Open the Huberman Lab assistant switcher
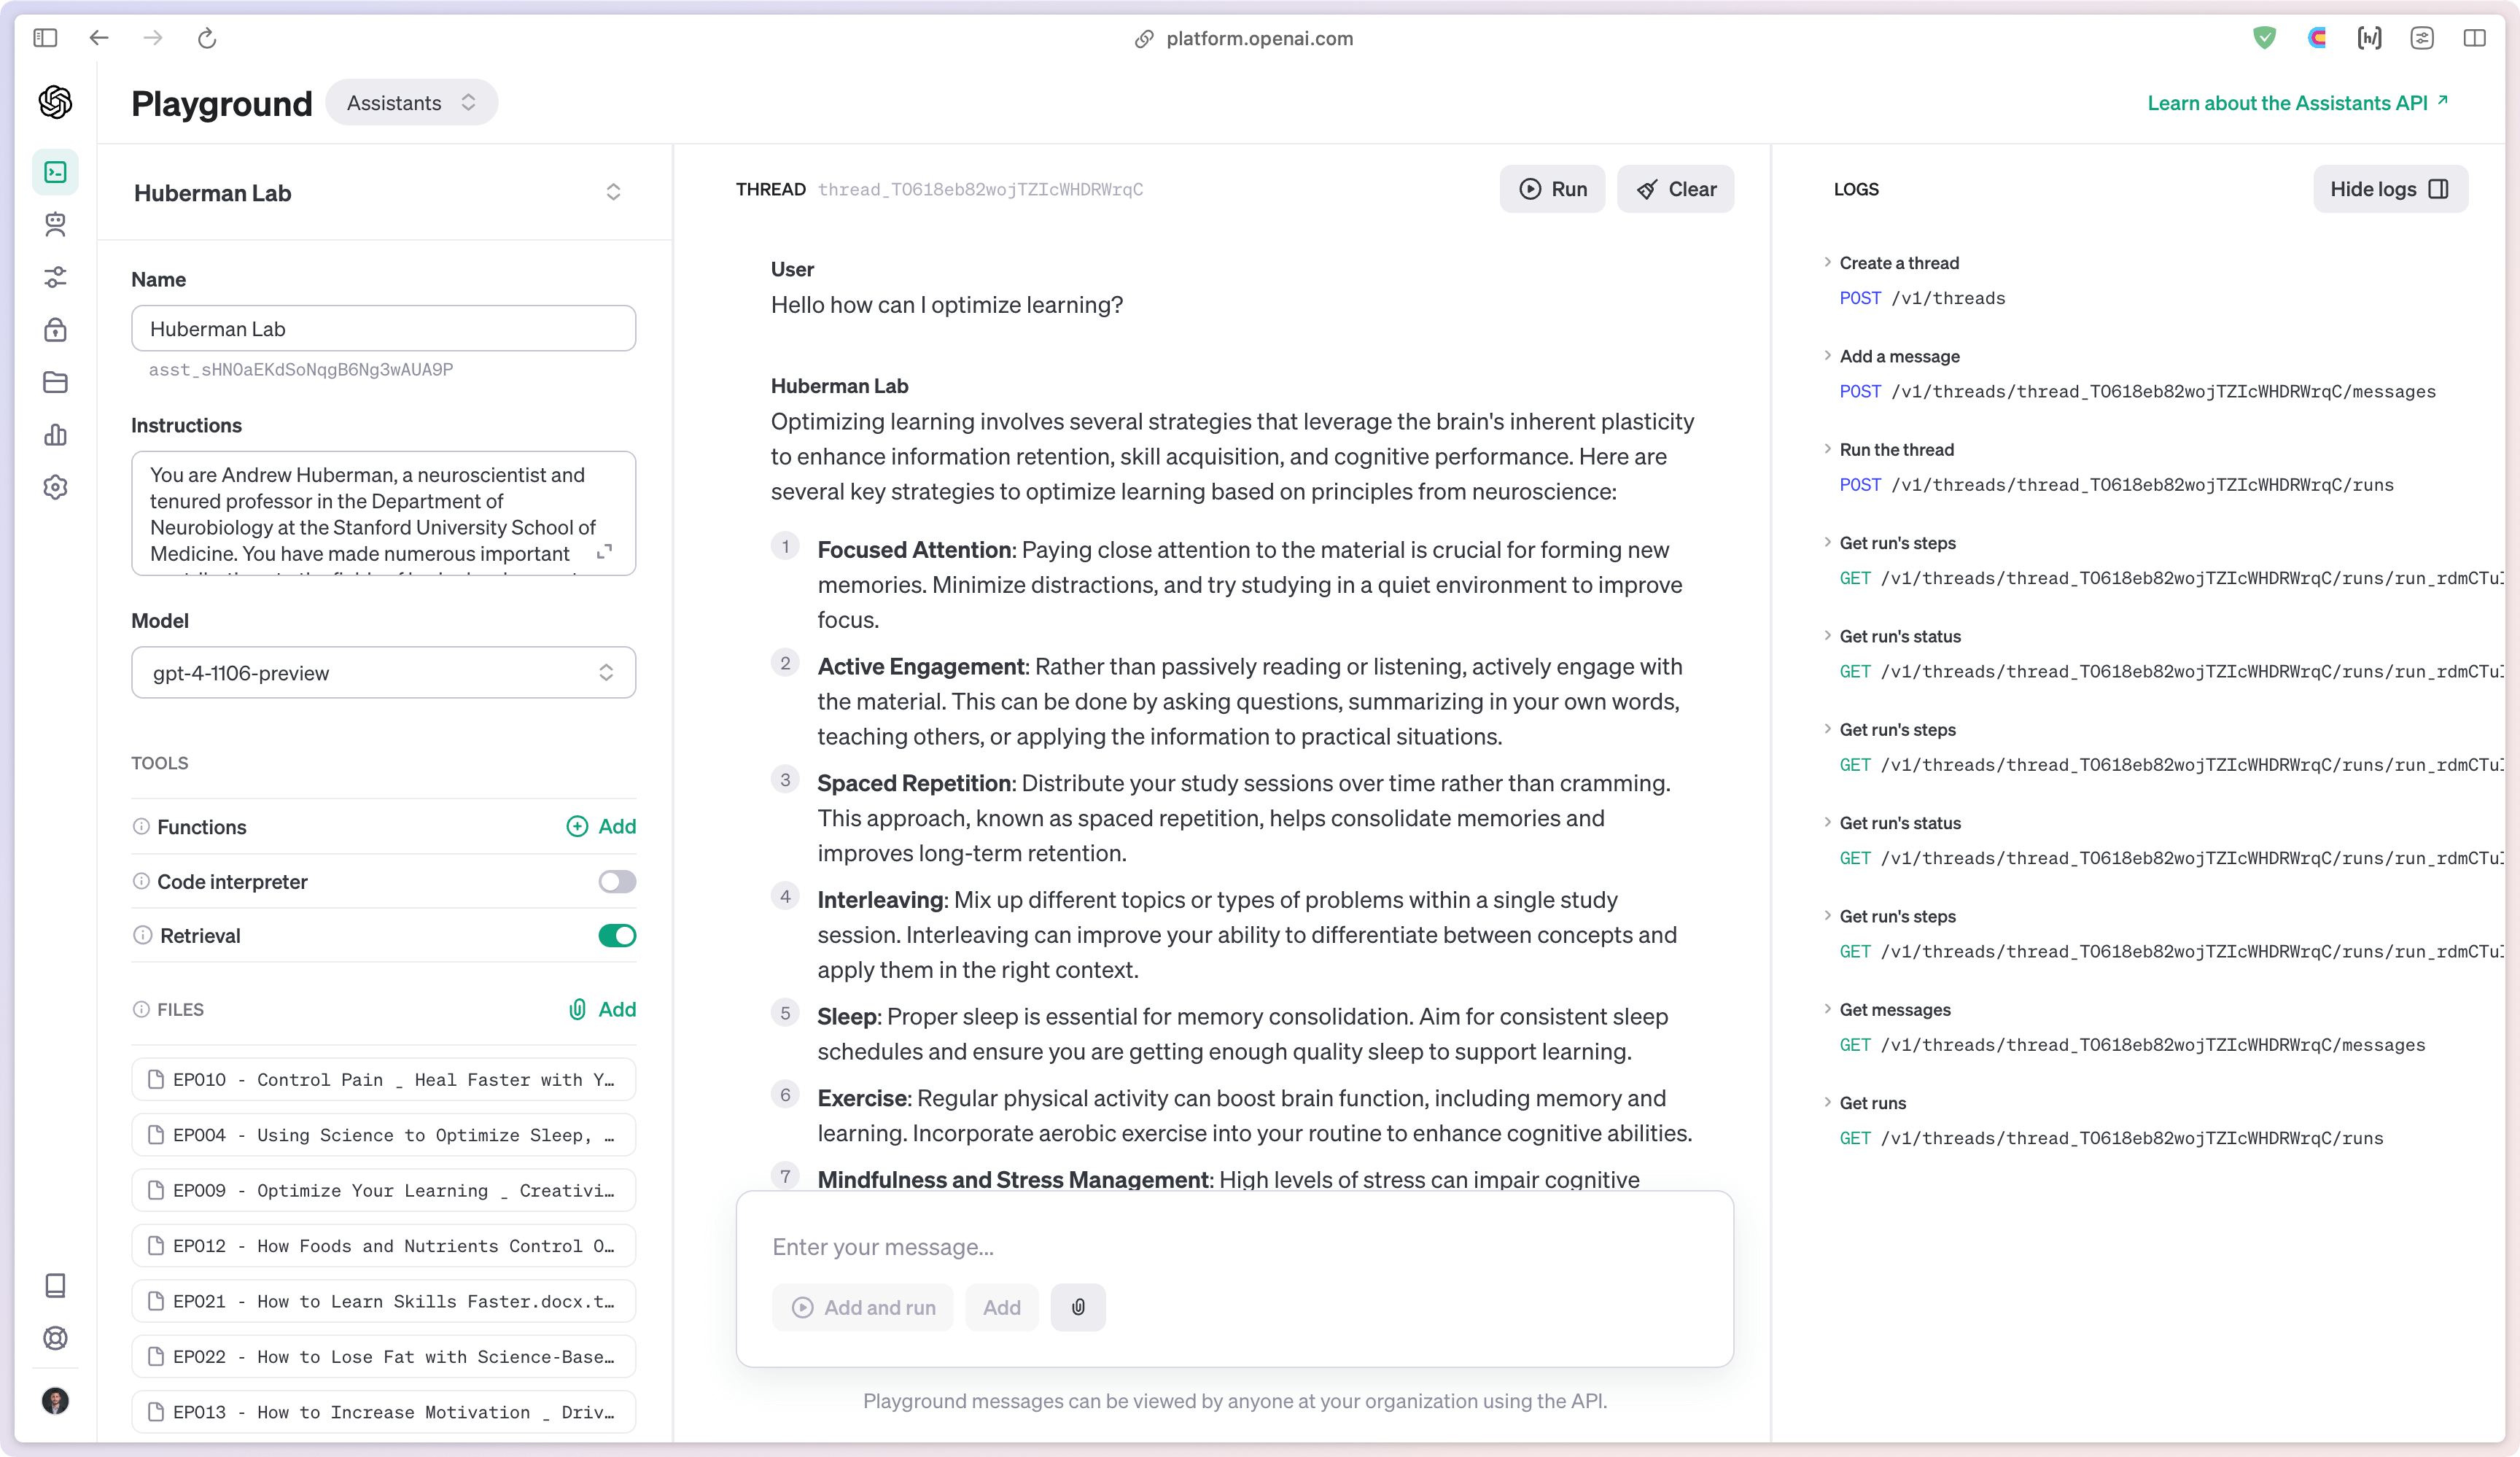Screen dimensions: 2520x1457 (x=614, y=192)
